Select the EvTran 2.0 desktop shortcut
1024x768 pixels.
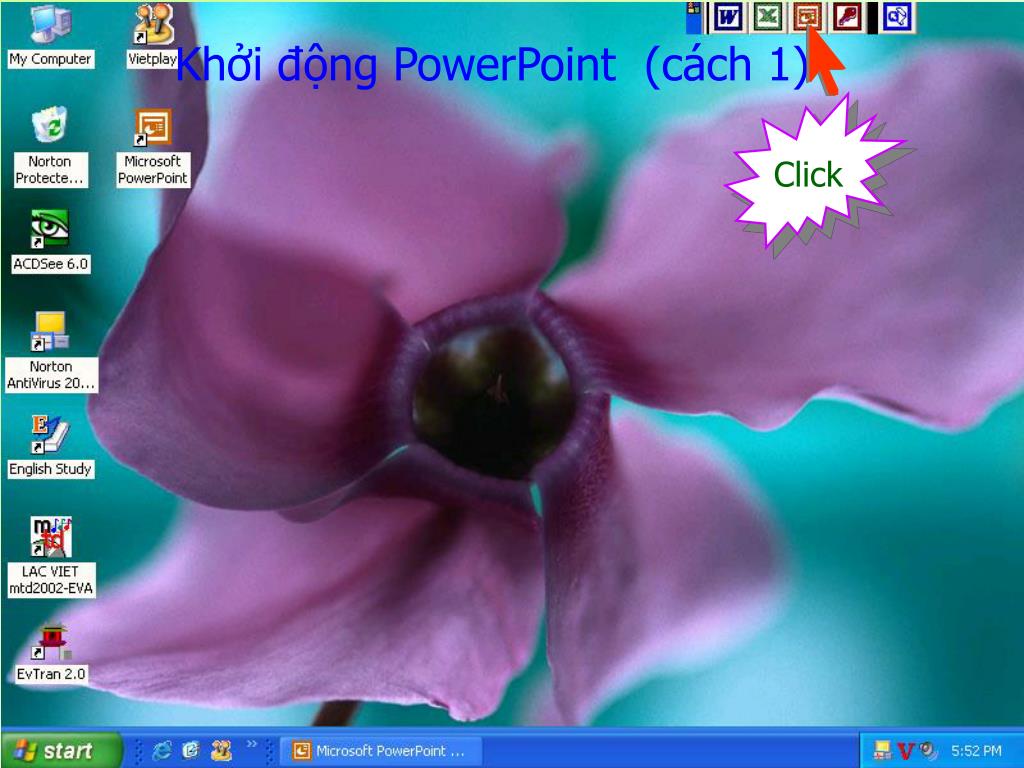50,652
